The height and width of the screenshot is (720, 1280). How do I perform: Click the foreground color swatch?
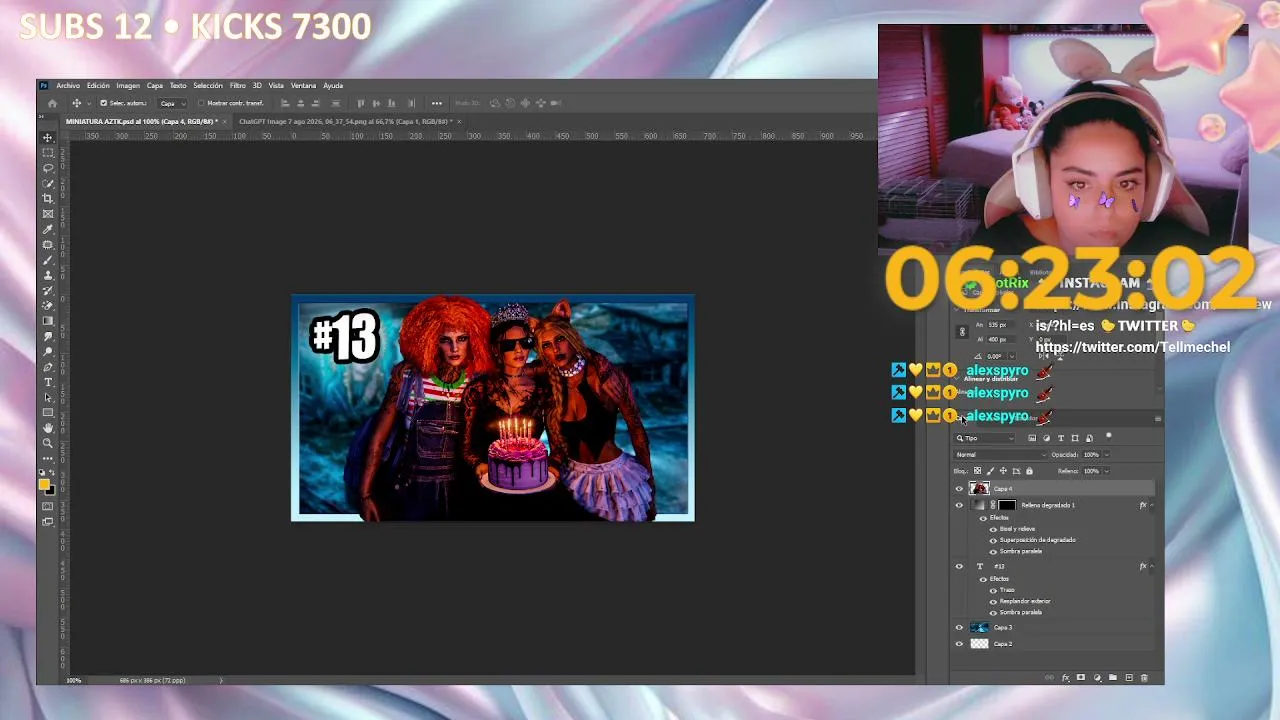click(45, 485)
